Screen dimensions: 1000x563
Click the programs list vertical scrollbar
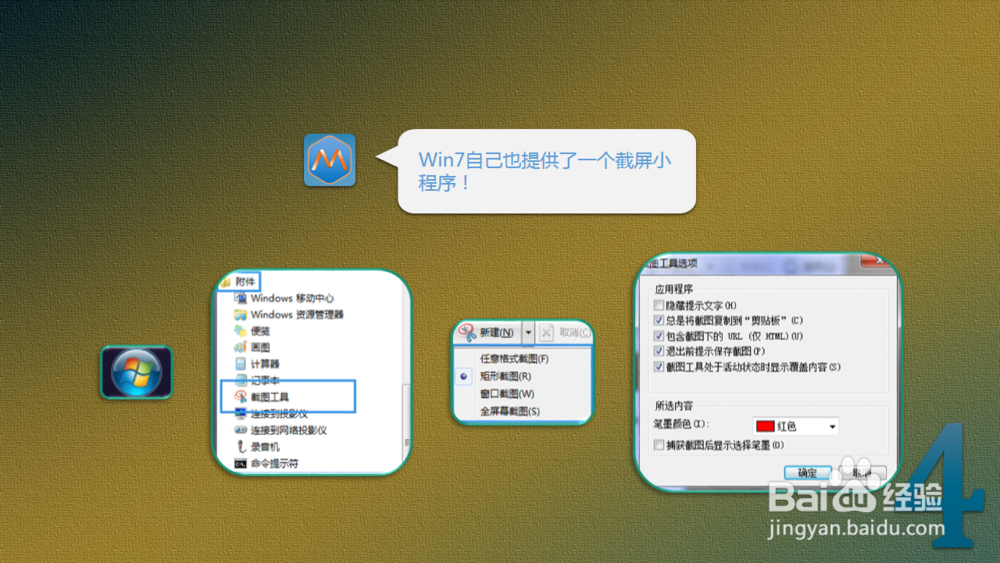406,424
